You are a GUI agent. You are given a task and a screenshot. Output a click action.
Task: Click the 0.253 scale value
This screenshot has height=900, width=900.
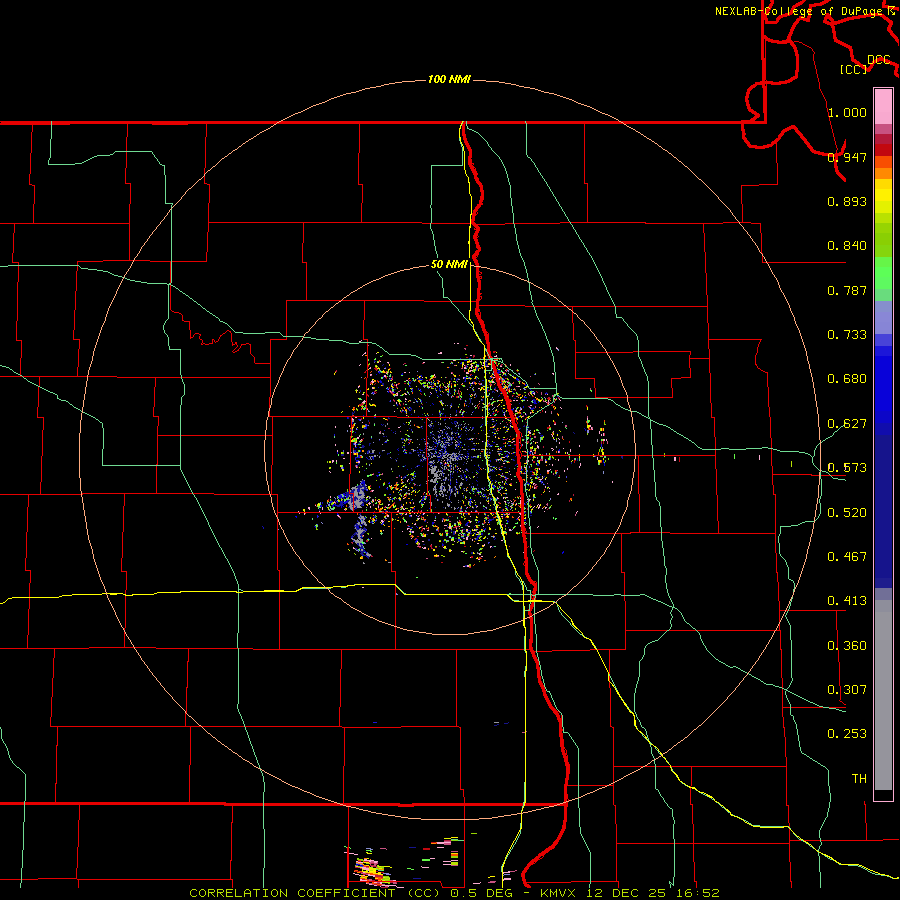click(847, 734)
